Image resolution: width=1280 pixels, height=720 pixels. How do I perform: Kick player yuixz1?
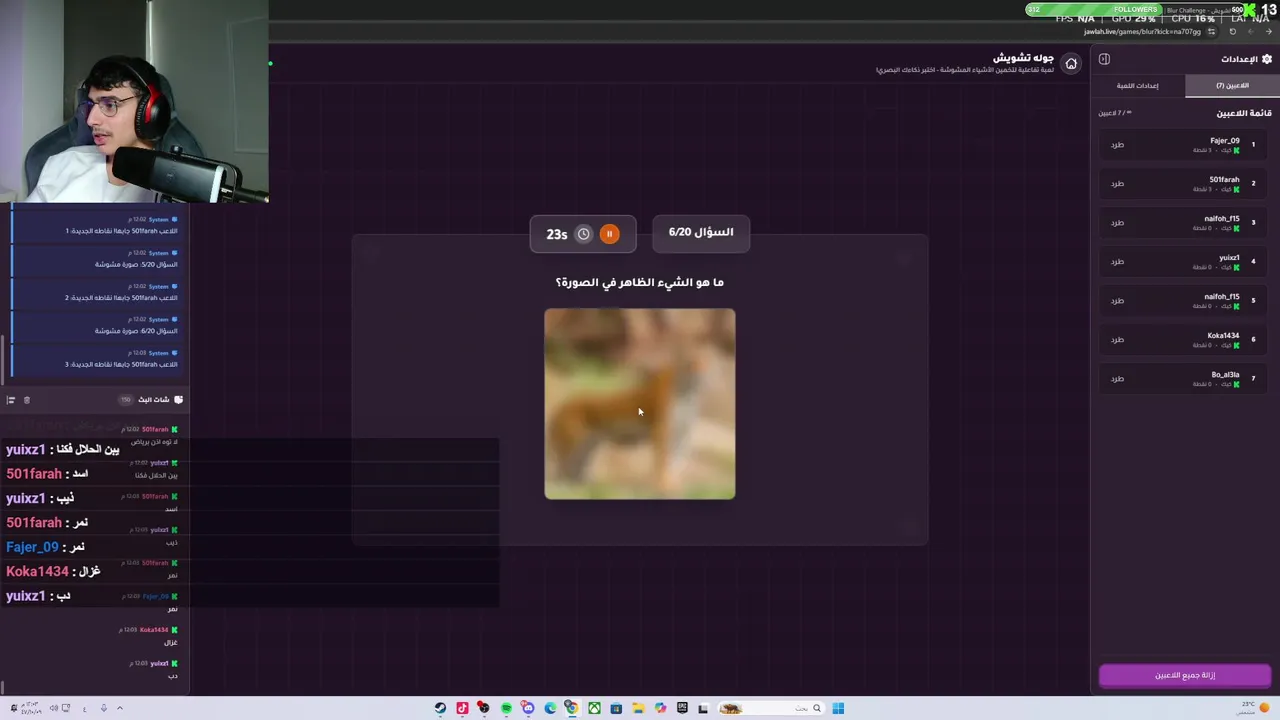tap(1117, 262)
